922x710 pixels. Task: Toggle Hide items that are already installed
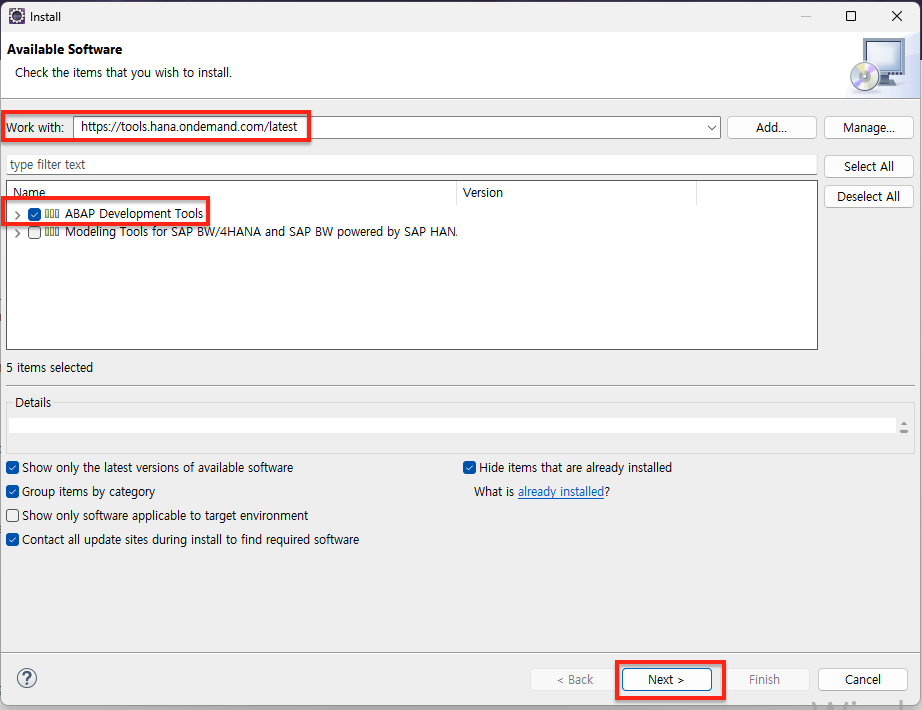click(x=469, y=468)
